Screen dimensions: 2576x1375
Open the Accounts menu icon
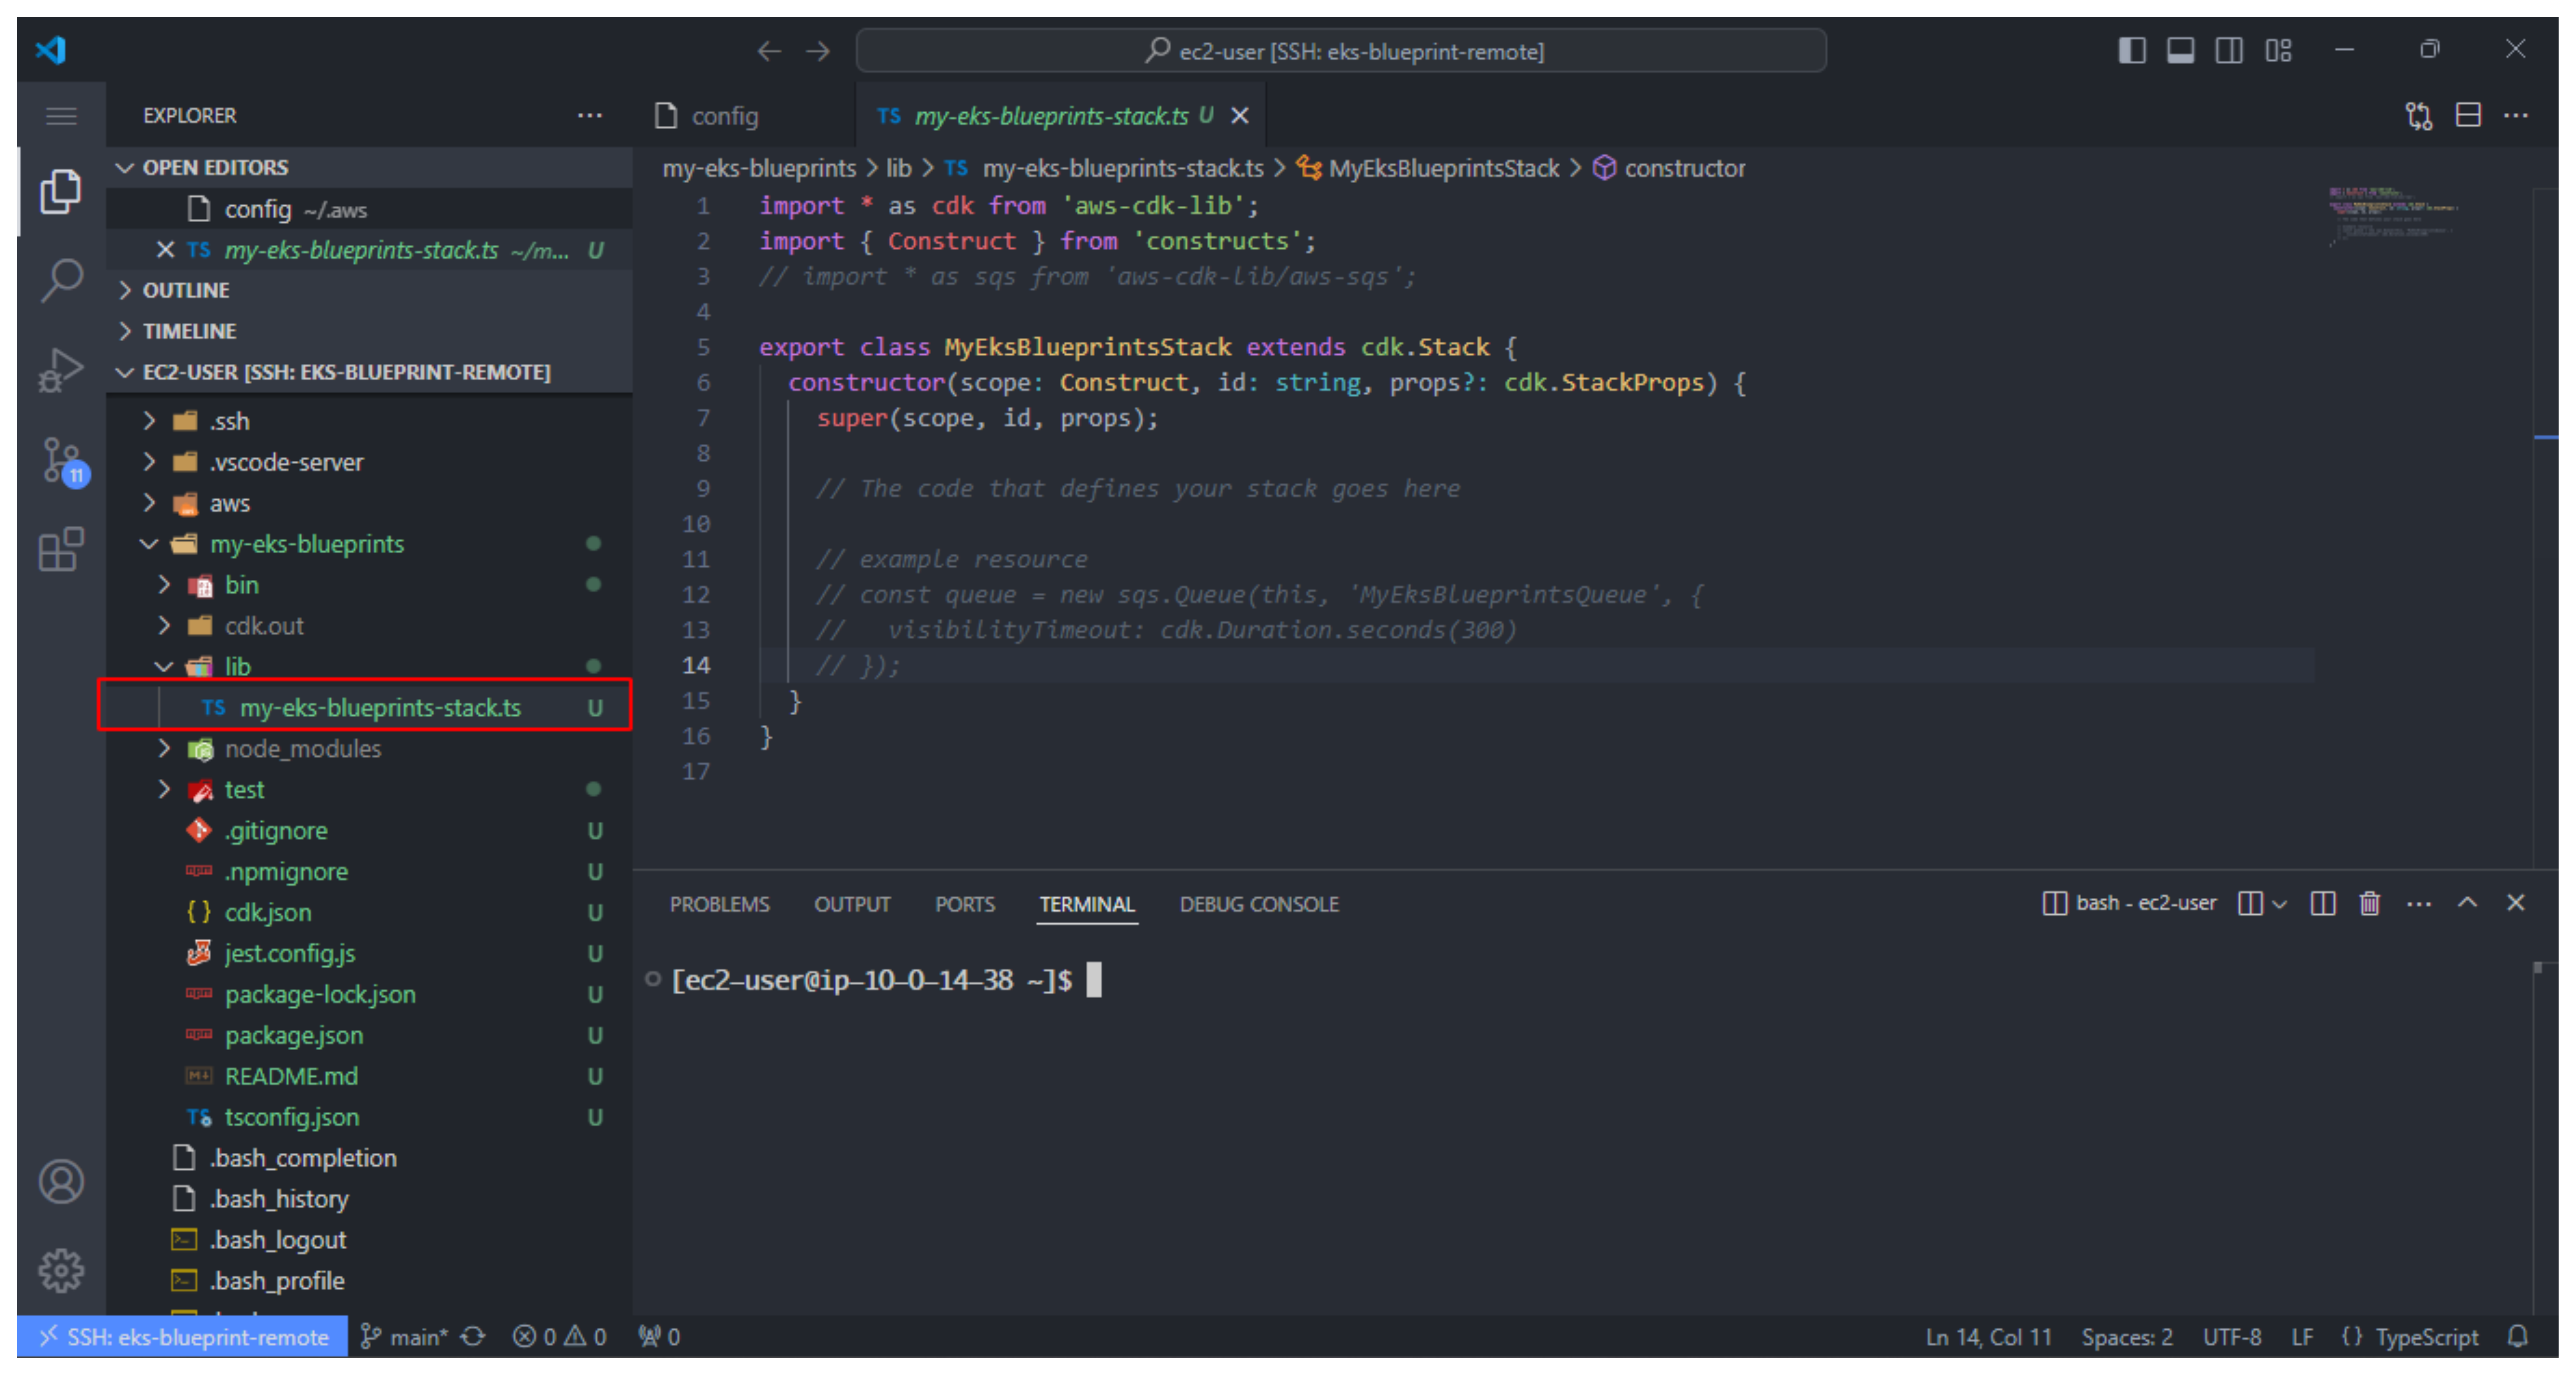tap(61, 1181)
